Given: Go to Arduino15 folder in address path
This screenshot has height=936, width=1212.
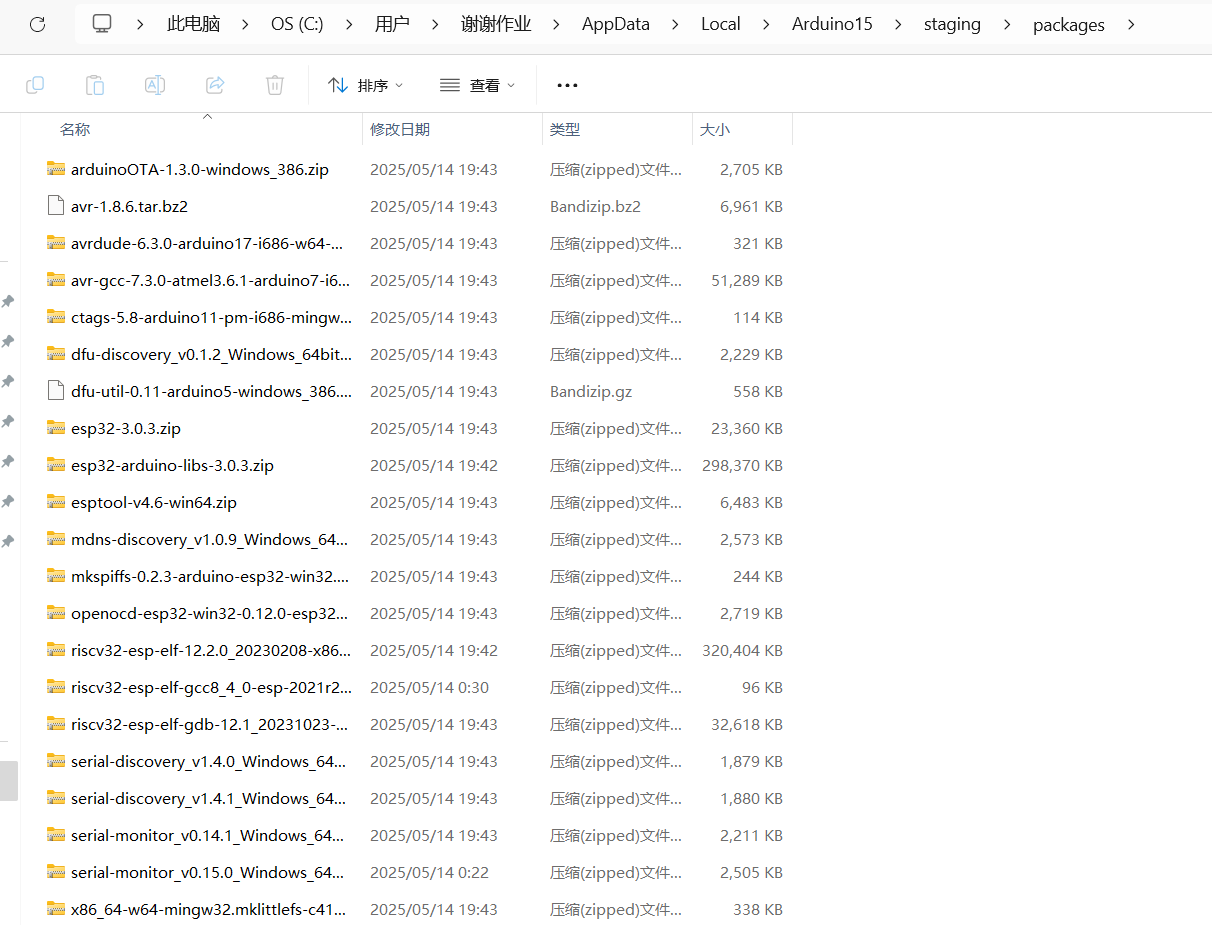Looking at the screenshot, I should tap(832, 24).
